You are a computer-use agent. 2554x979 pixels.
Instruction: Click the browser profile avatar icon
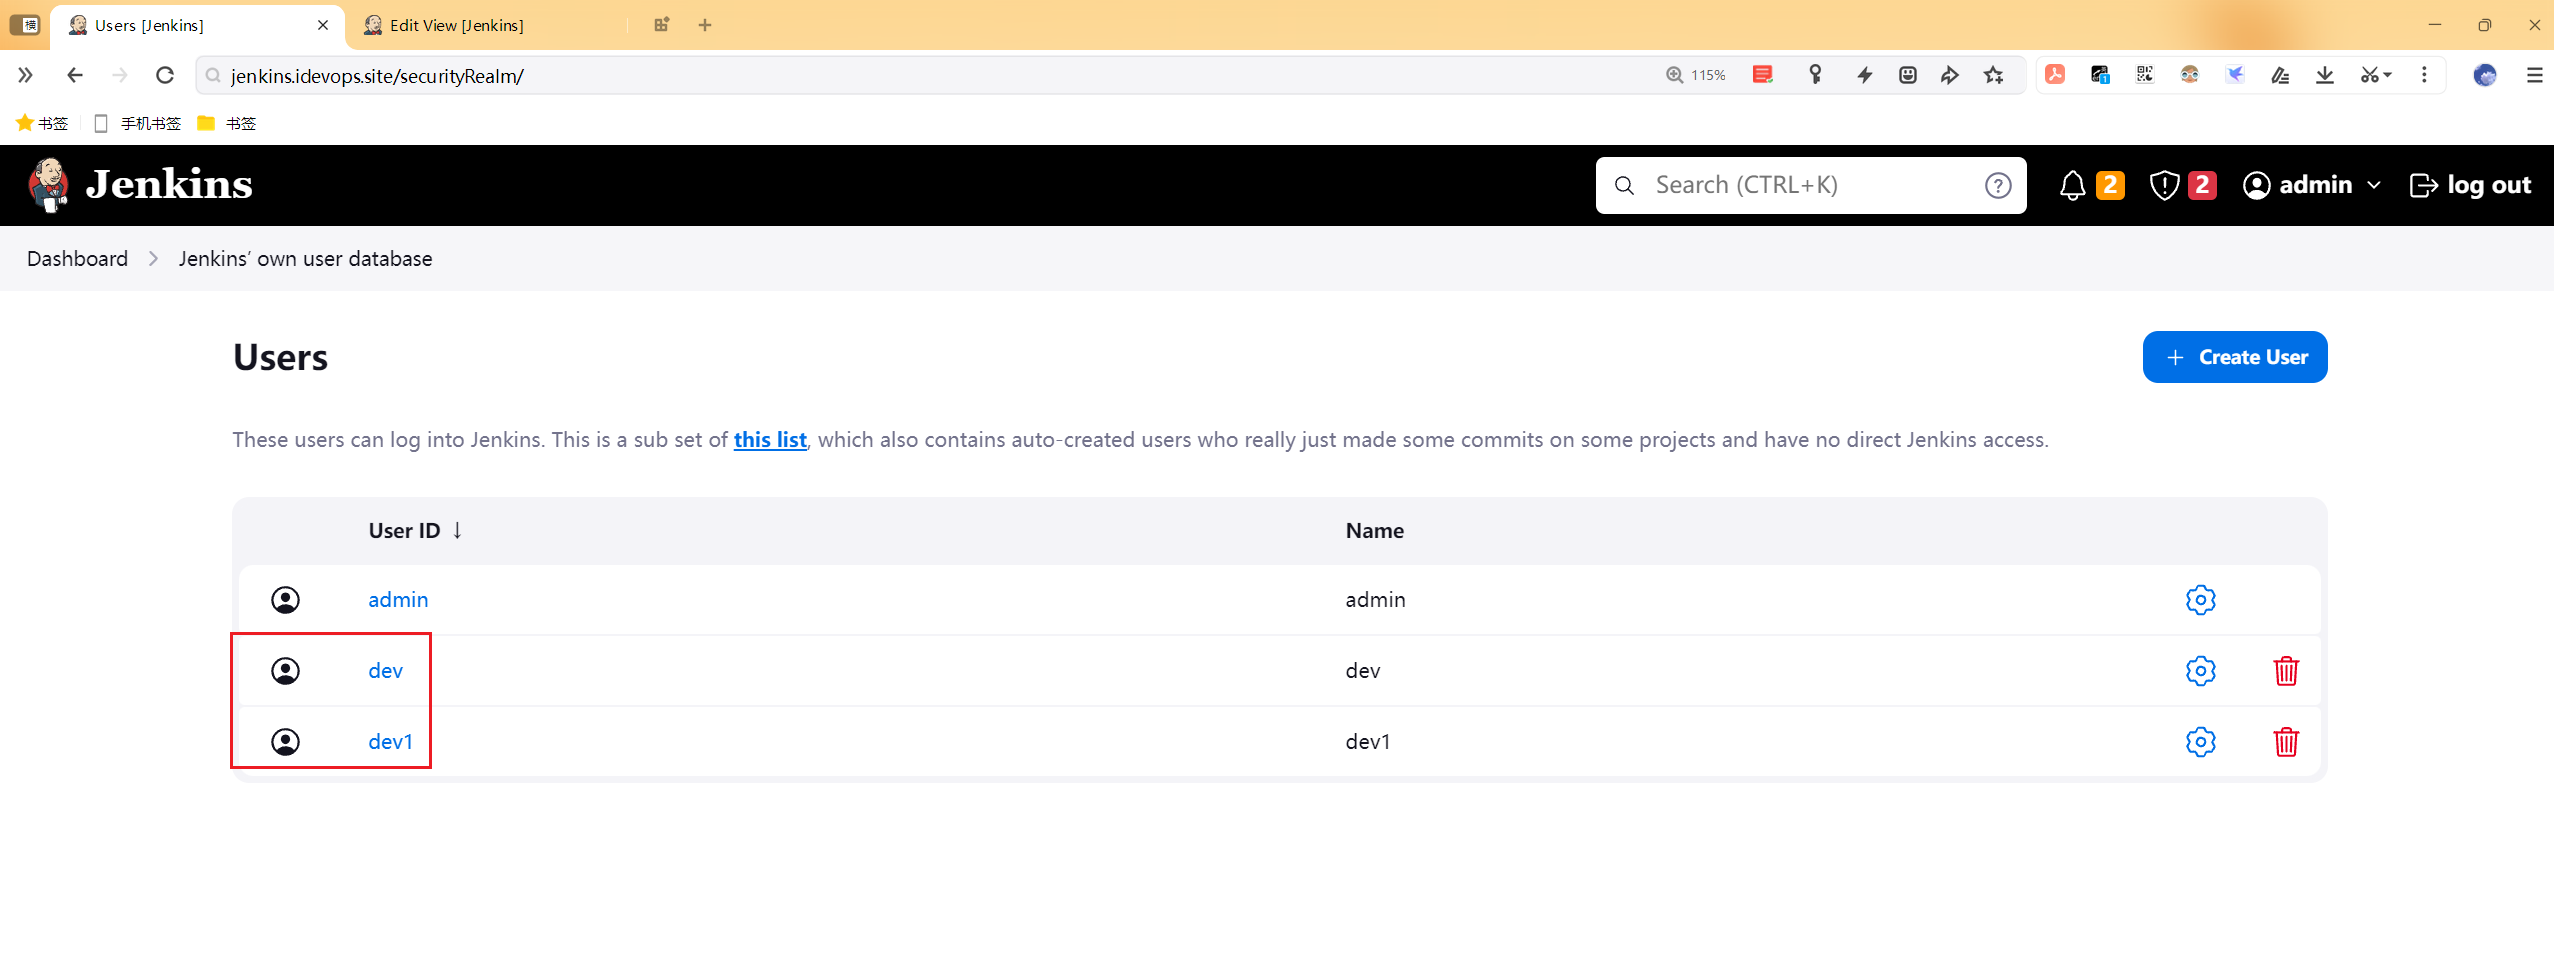pos(2485,75)
